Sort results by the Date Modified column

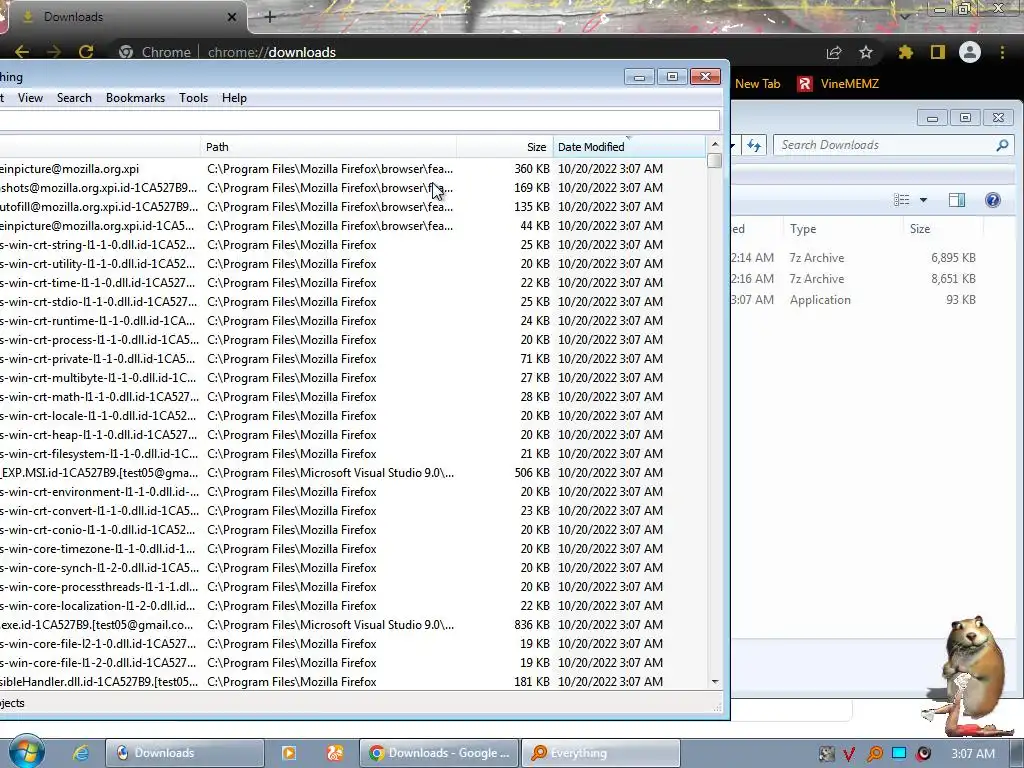[x=630, y=147]
